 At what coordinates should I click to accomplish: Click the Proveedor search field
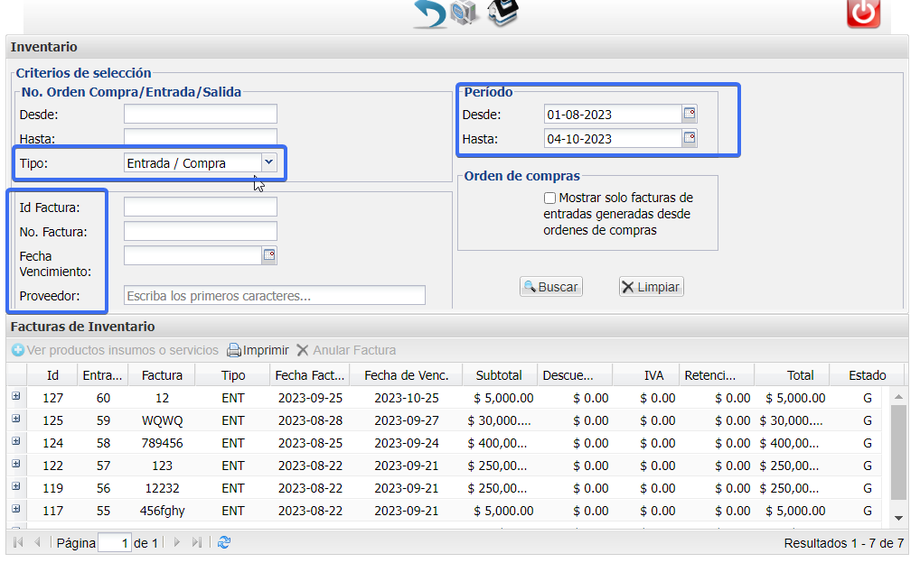point(274,295)
